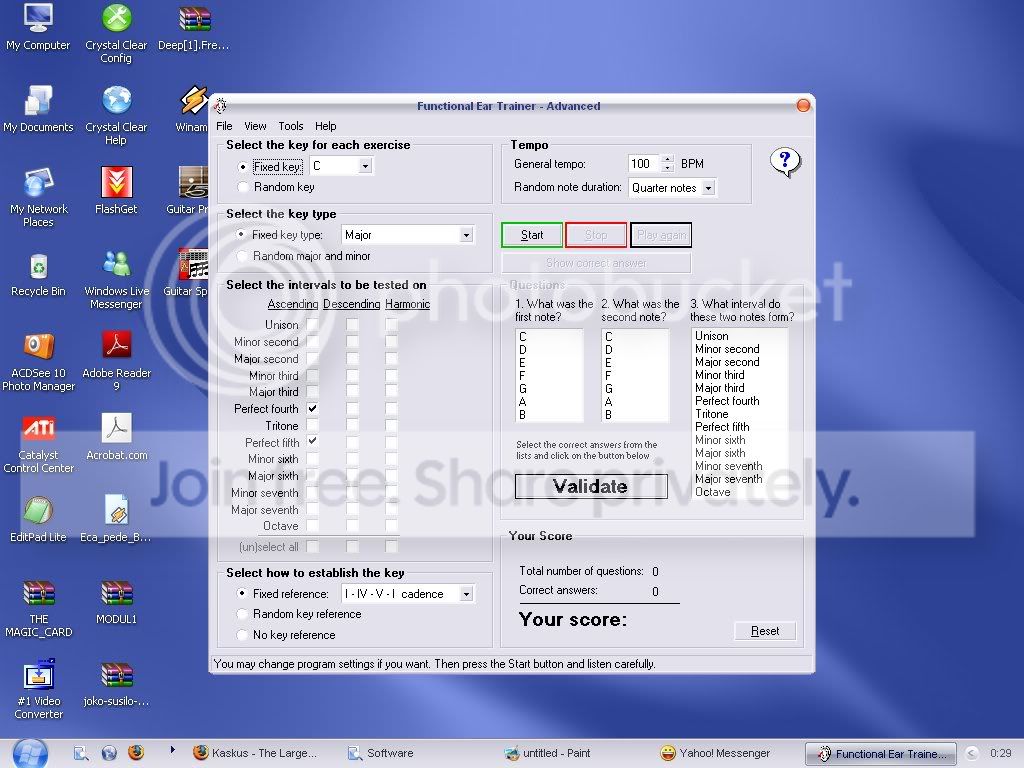1024x768 pixels.
Task: Open the Tools menu
Action: click(291, 126)
